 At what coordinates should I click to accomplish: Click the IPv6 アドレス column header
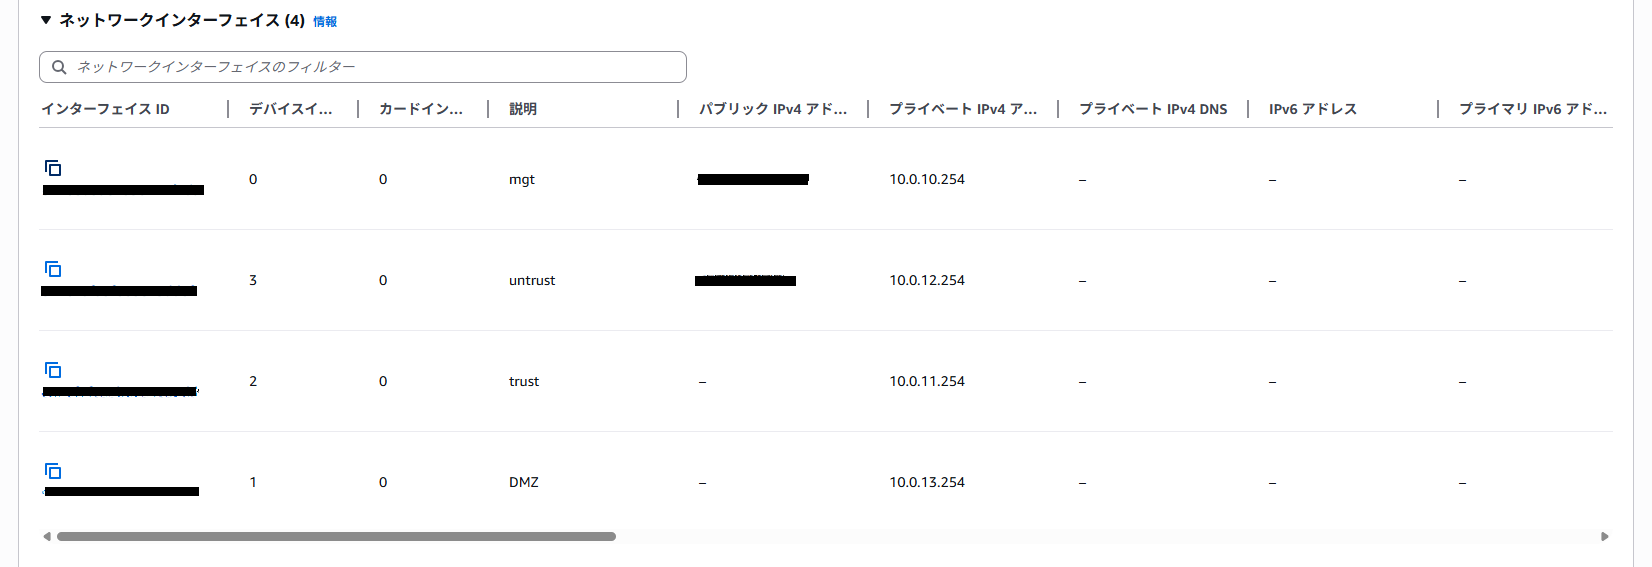(1313, 109)
